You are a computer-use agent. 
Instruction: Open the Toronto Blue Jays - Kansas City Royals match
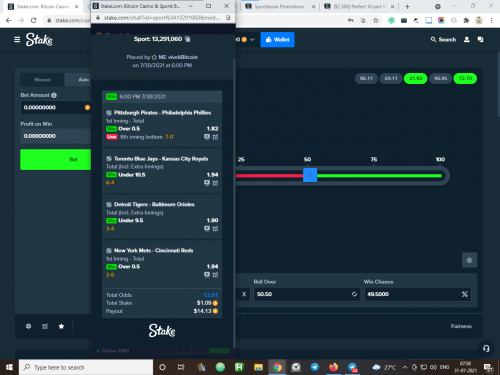click(x=161, y=159)
